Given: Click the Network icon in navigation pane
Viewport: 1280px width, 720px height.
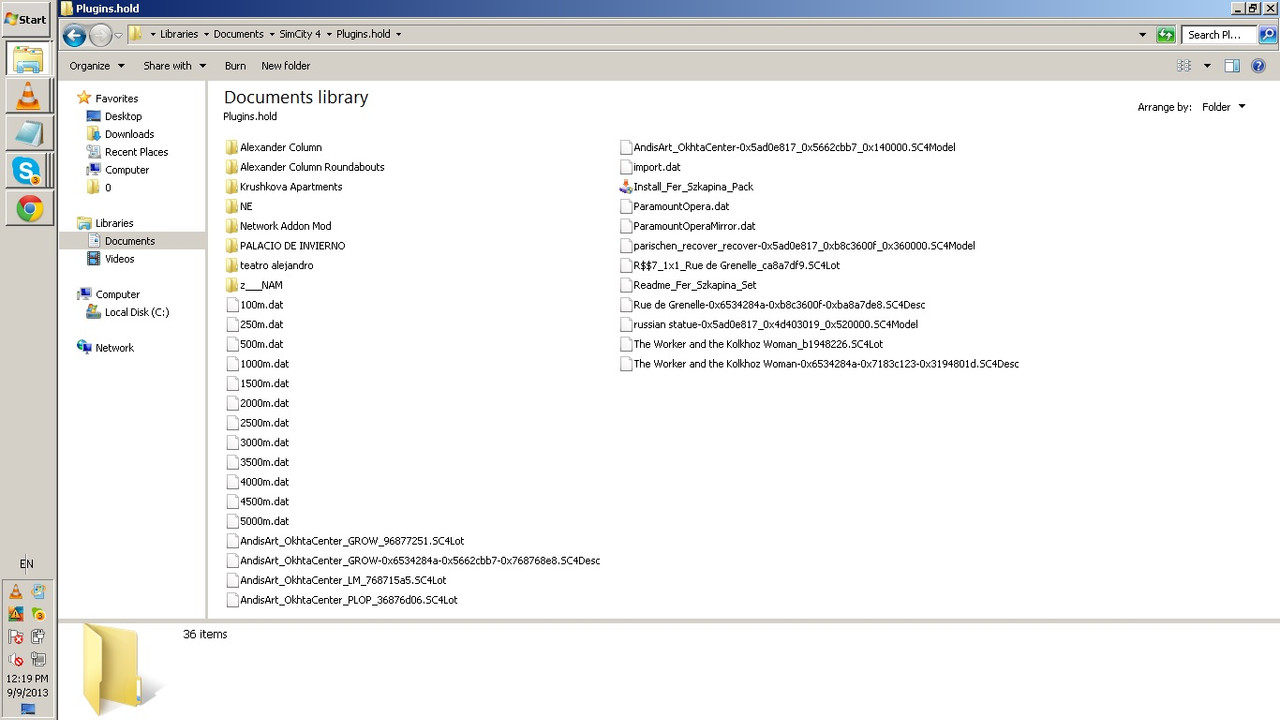Looking at the screenshot, I should (85, 348).
